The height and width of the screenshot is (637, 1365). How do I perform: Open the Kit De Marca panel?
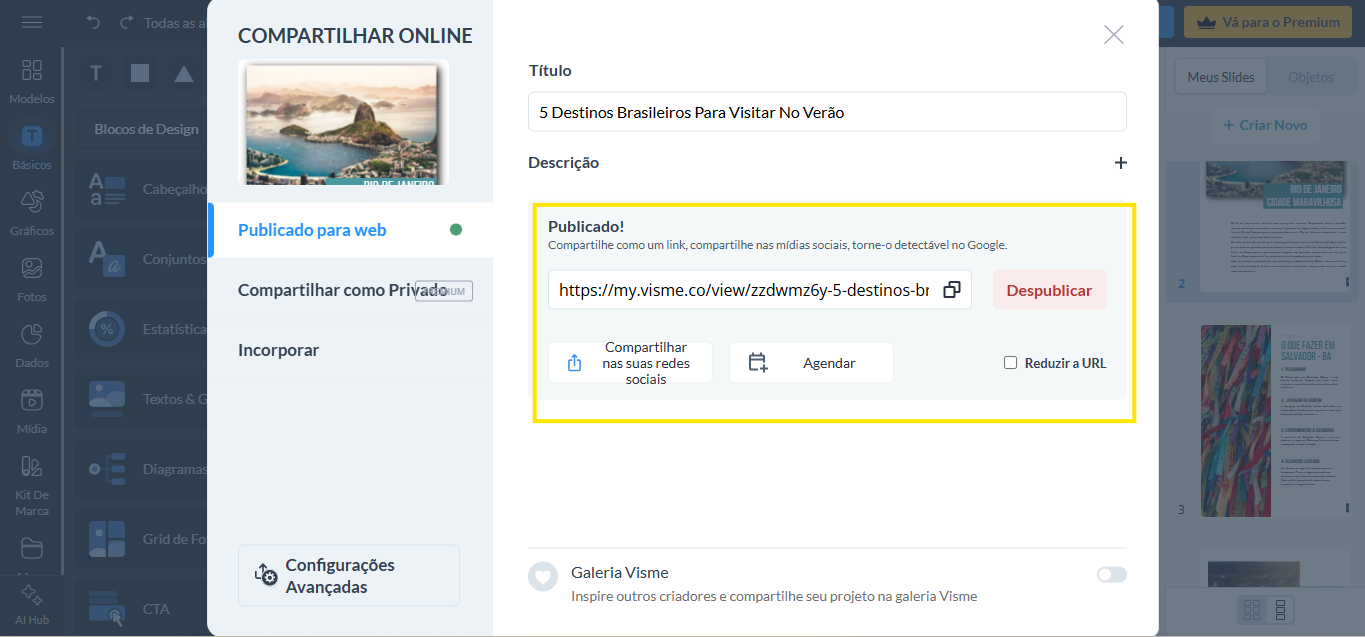(32, 485)
